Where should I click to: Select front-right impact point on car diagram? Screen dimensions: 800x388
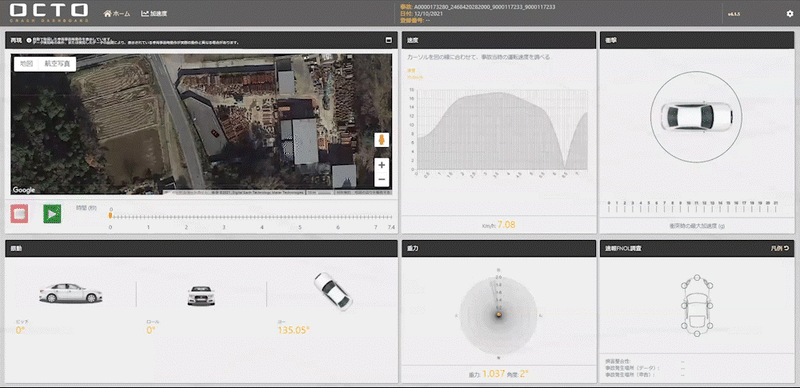tap(710, 284)
